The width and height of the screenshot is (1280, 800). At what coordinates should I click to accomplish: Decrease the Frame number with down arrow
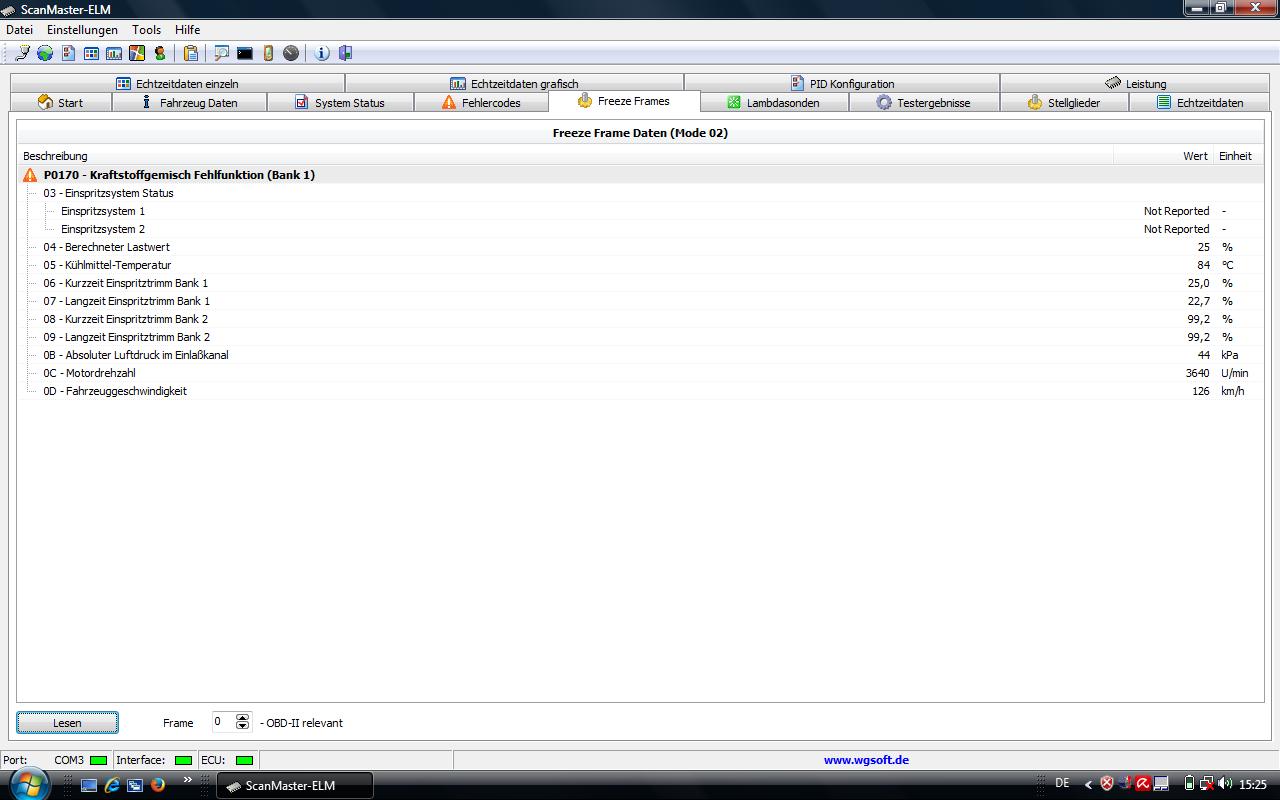242,727
